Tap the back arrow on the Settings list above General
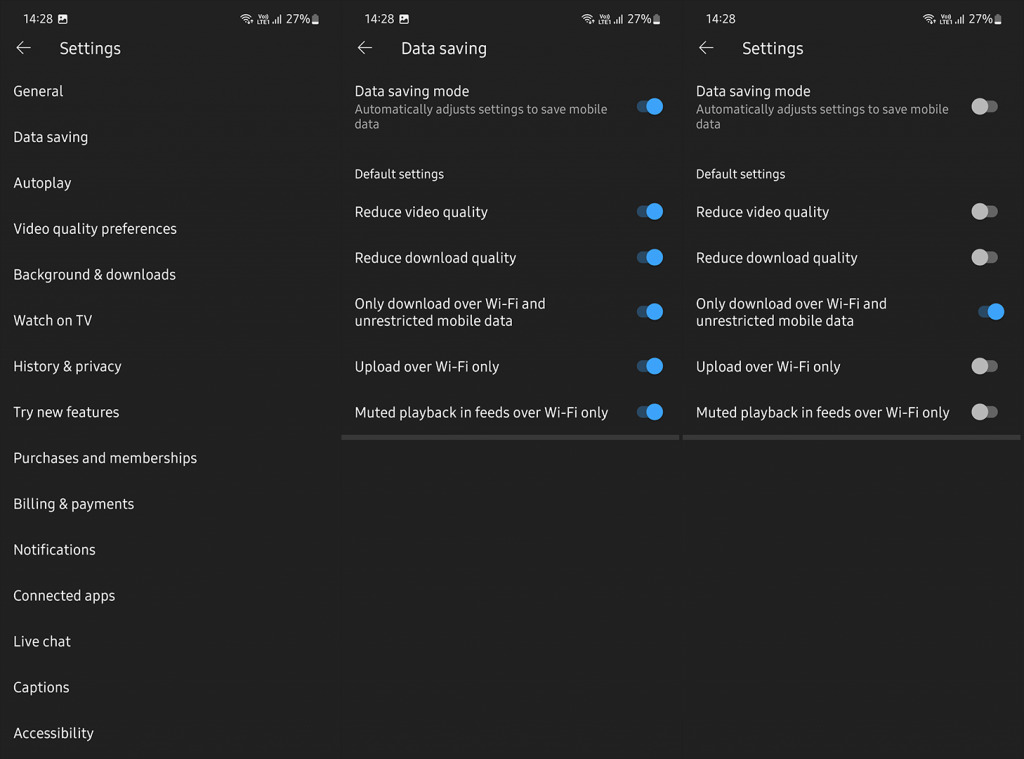The width and height of the screenshot is (1024, 759). (24, 48)
